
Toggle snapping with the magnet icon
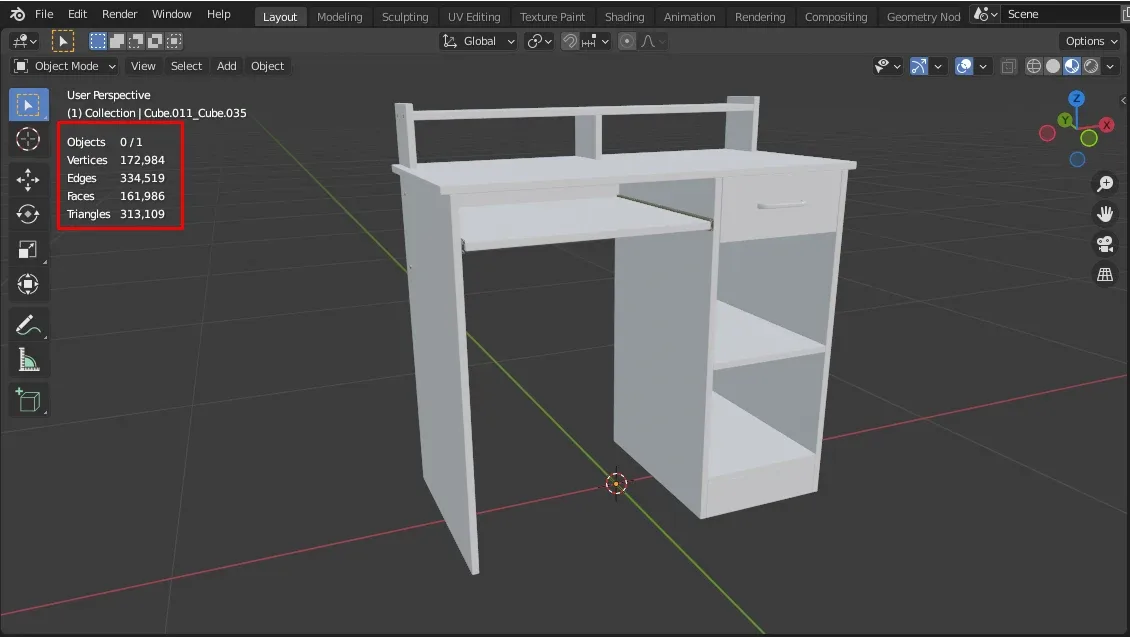point(569,41)
